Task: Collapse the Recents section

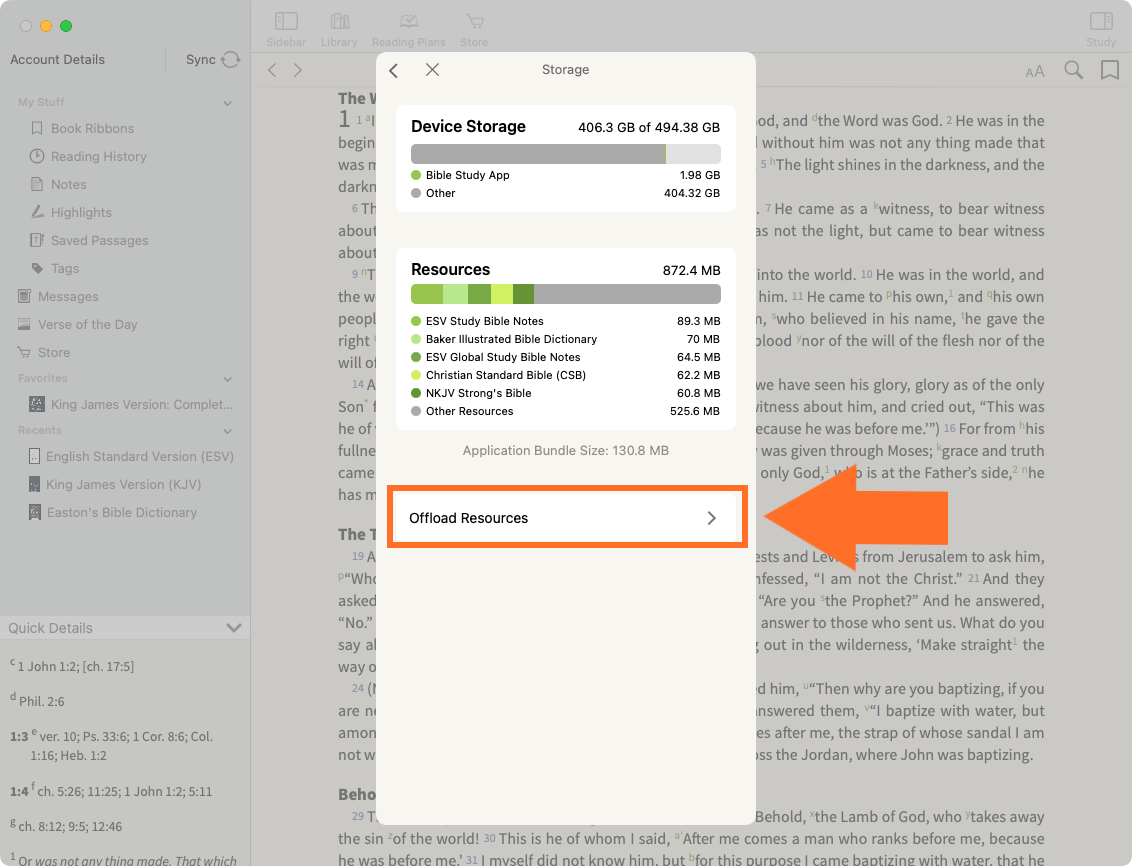Action: 228,431
